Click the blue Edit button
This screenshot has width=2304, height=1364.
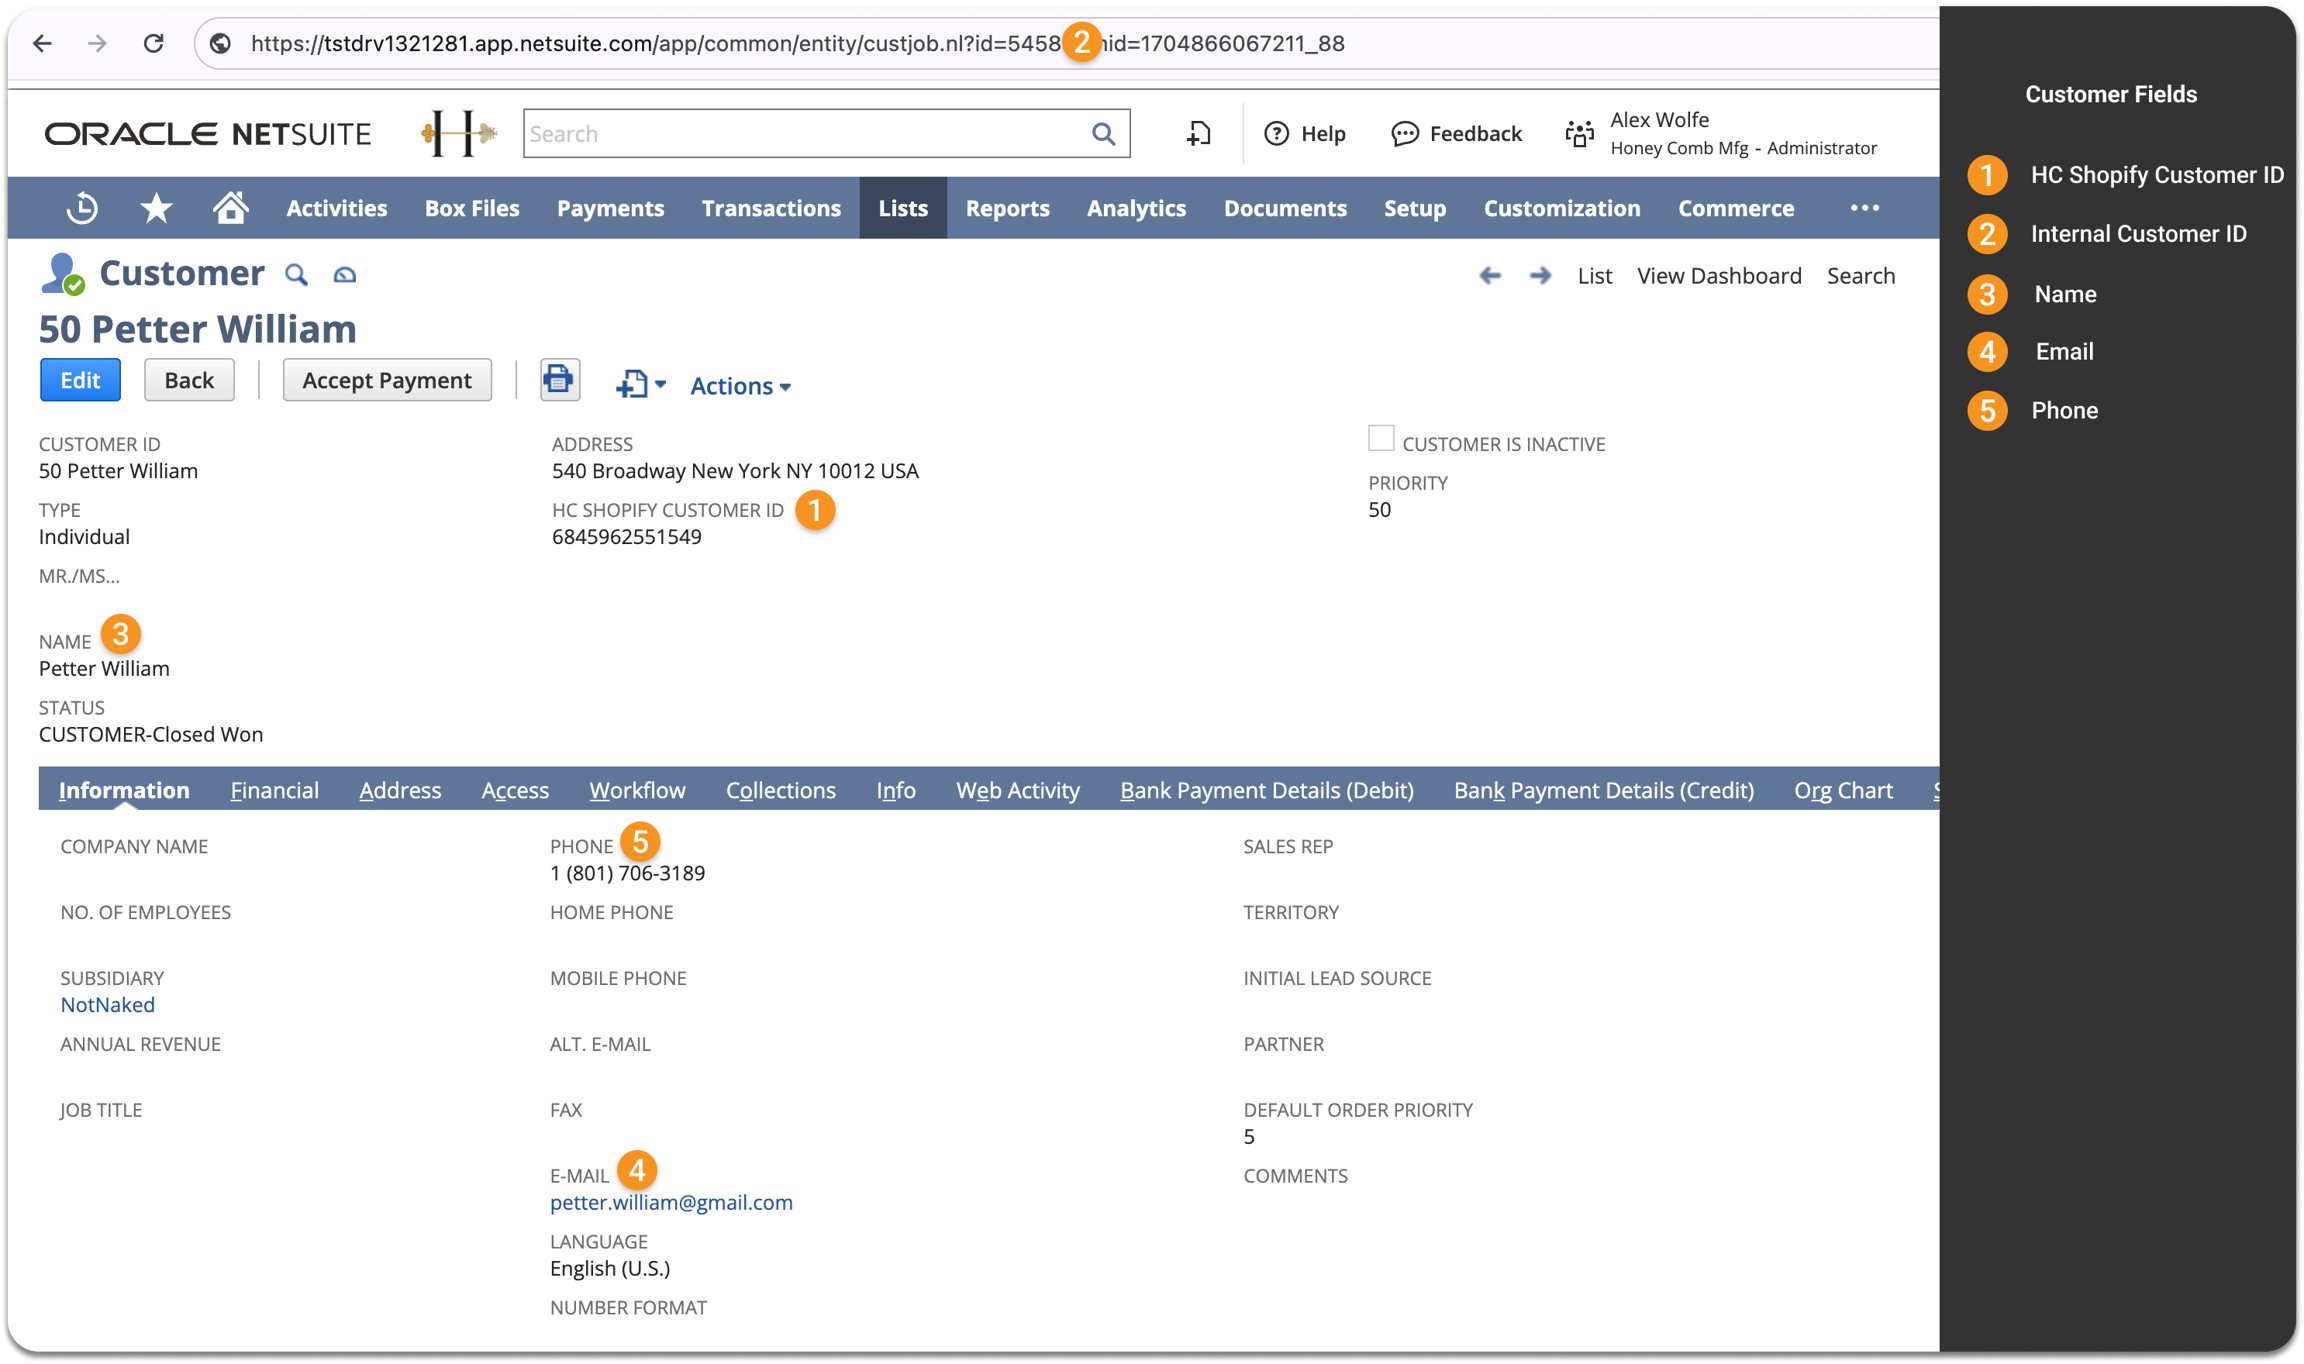pos(80,380)
